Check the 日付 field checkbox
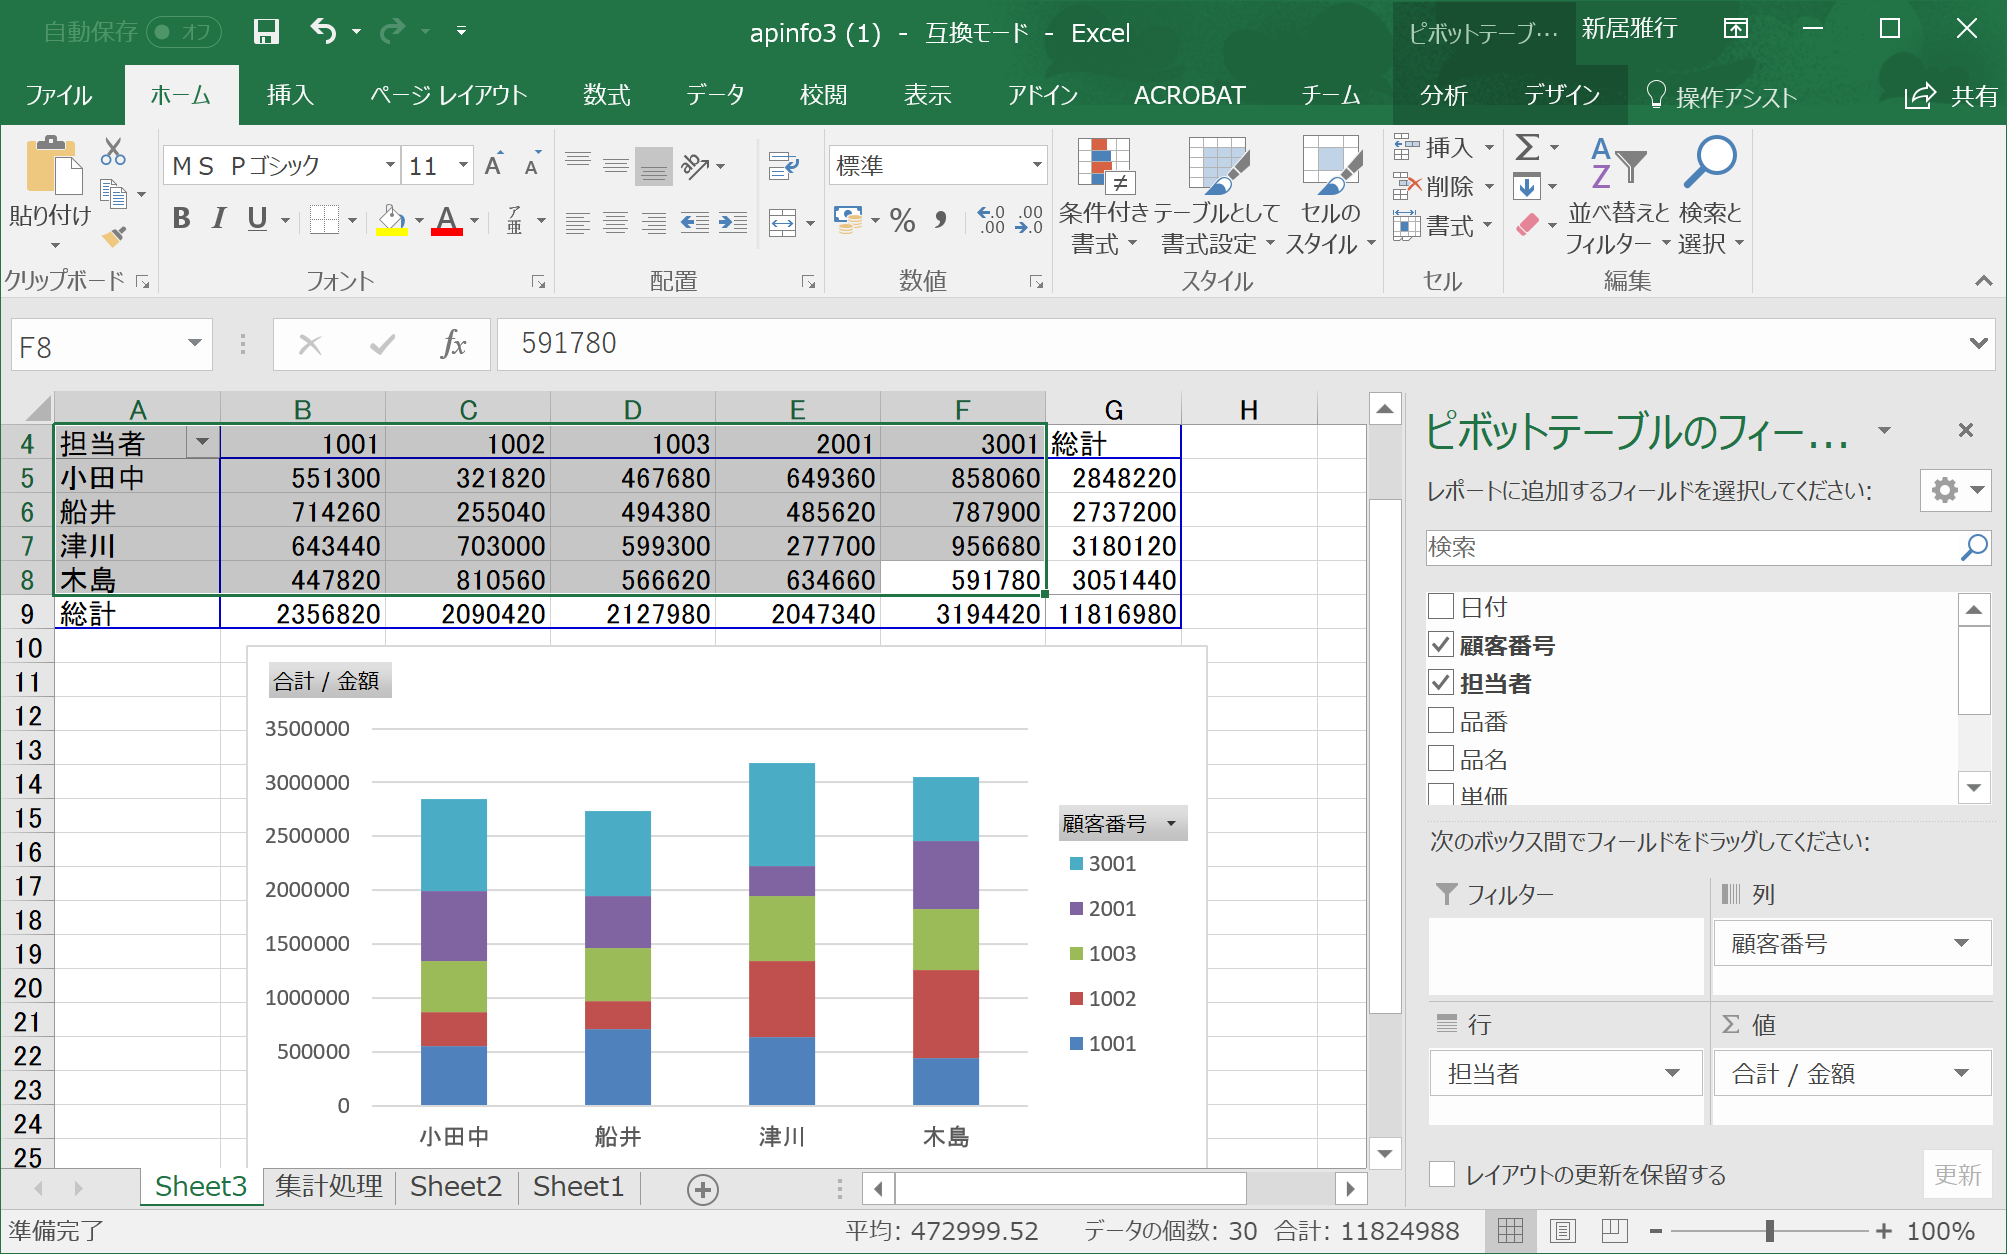This screenshot has width=2007, height=1254. [1441, 606]
